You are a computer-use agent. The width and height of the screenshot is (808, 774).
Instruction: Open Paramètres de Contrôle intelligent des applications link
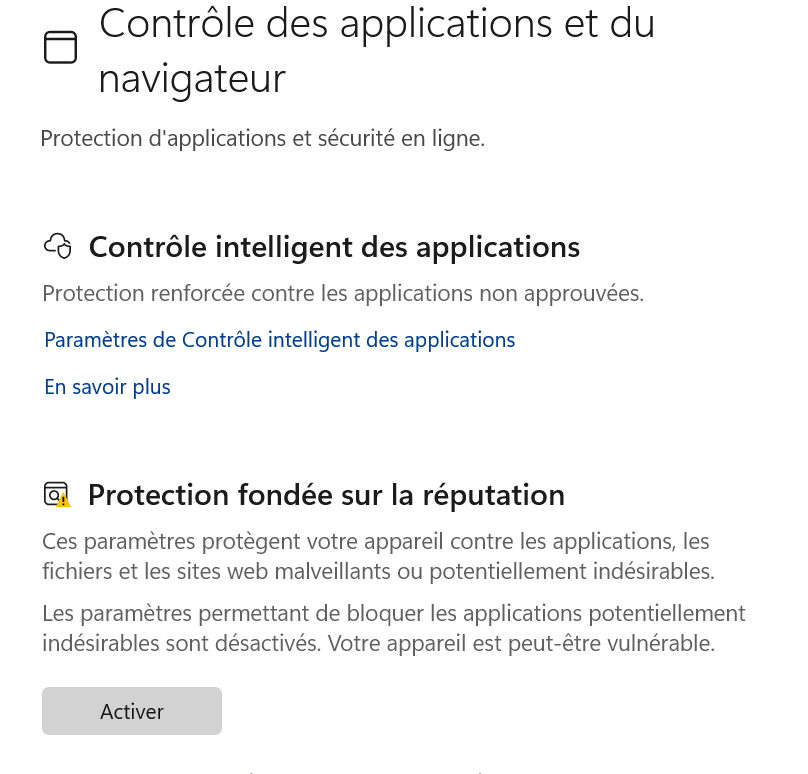[280, 340]
